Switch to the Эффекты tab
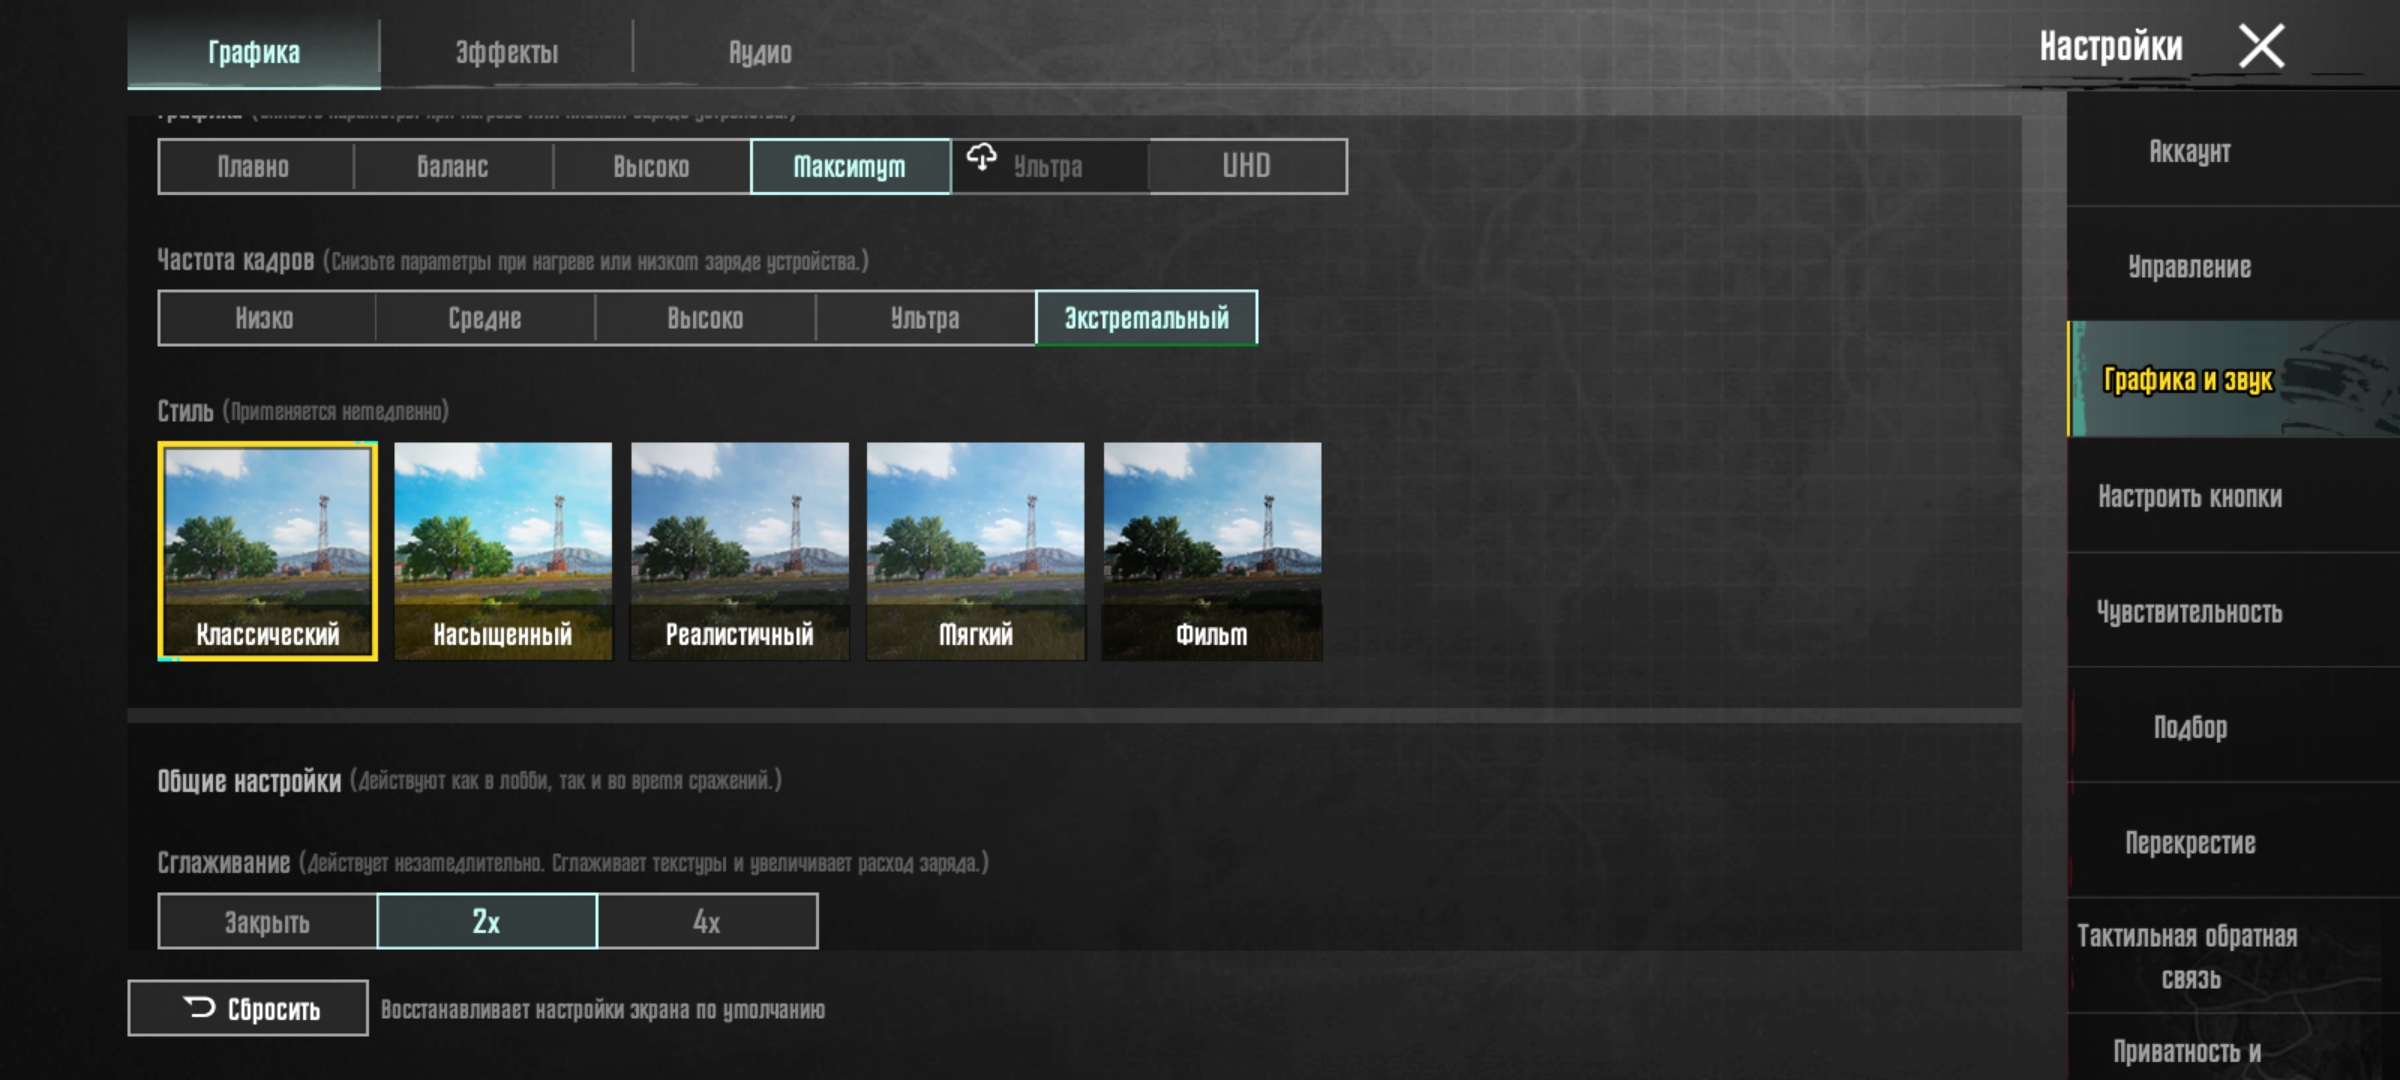2400x1080 pixels. pos(506,52)
